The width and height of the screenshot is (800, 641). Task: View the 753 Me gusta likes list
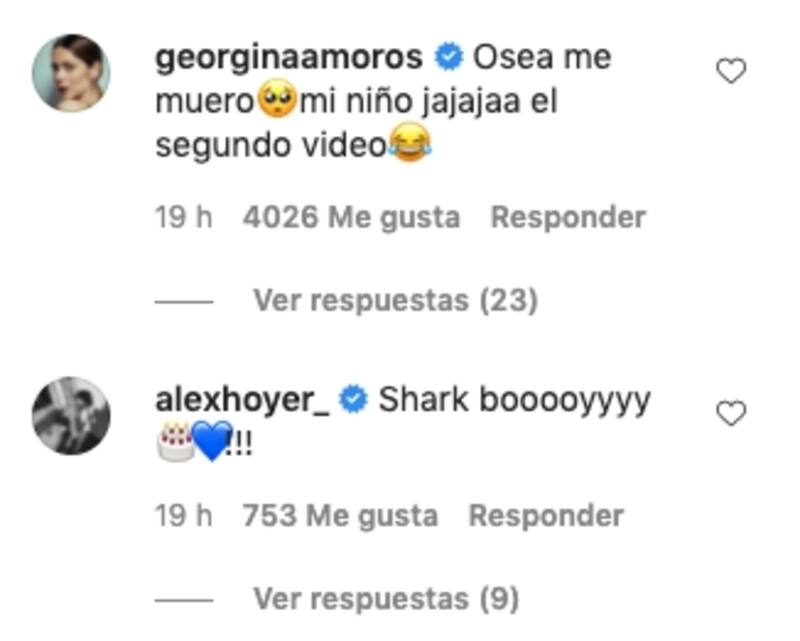click(x=340, y=516)
